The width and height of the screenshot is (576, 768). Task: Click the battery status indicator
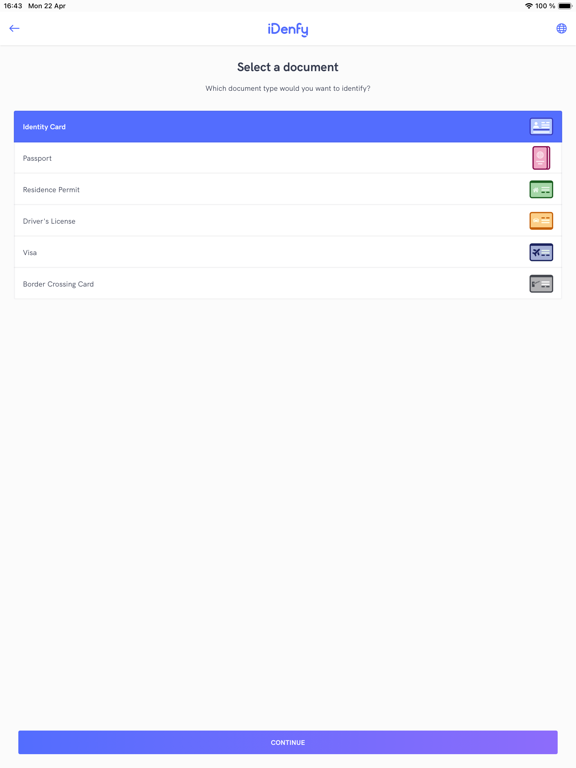(565, 6)
